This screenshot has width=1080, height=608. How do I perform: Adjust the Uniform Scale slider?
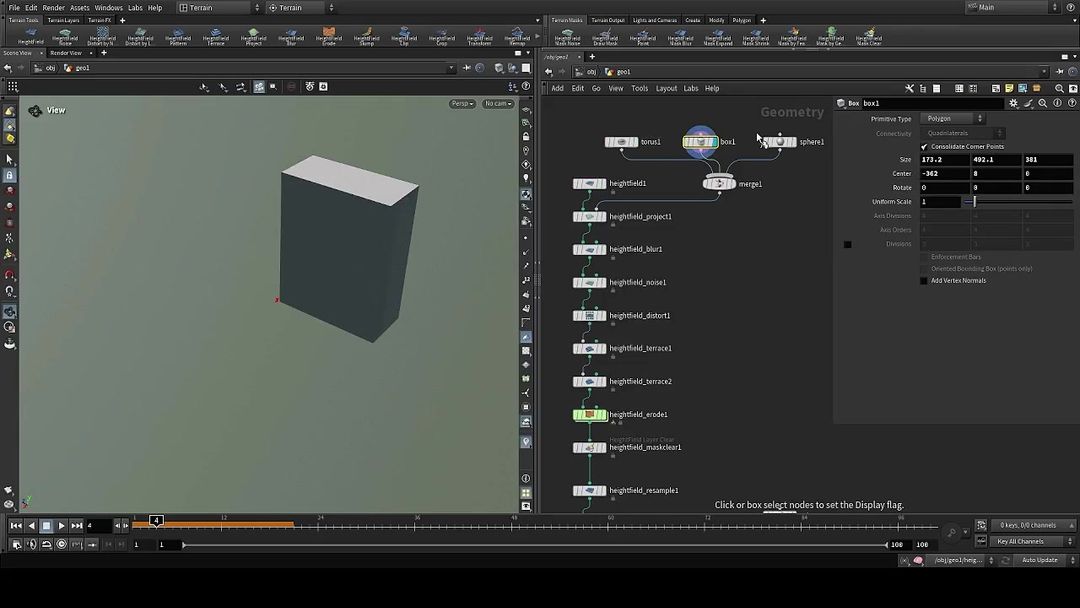[x=1018, y=202]
